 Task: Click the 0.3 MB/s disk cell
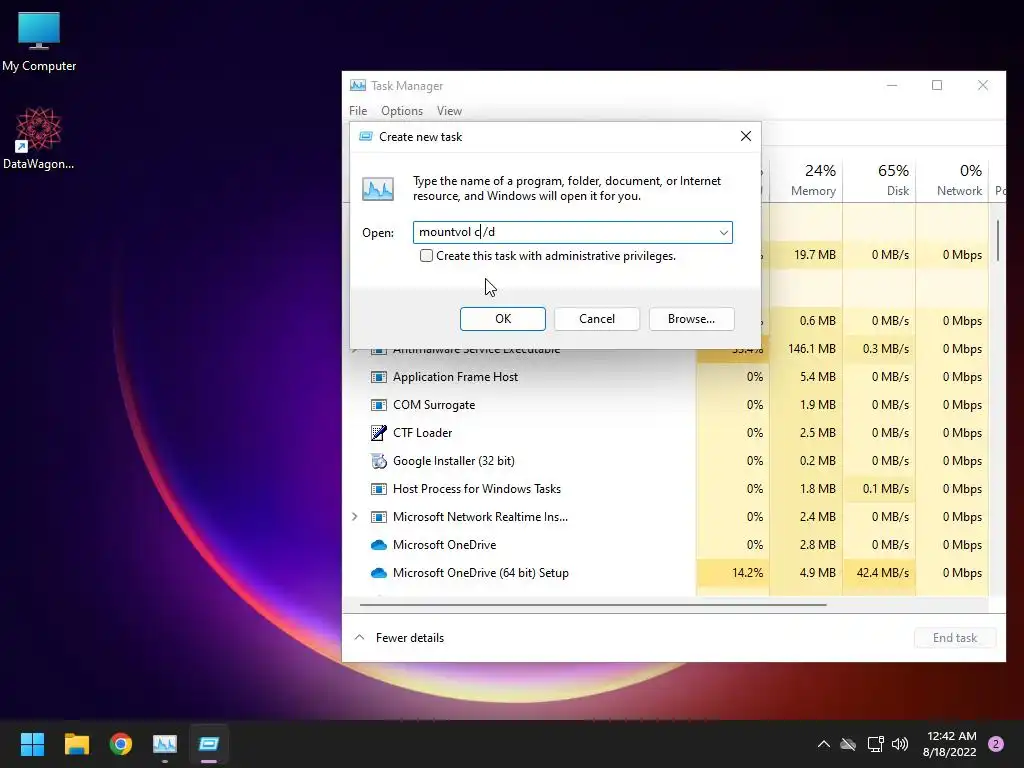click(x=880, y=349)
